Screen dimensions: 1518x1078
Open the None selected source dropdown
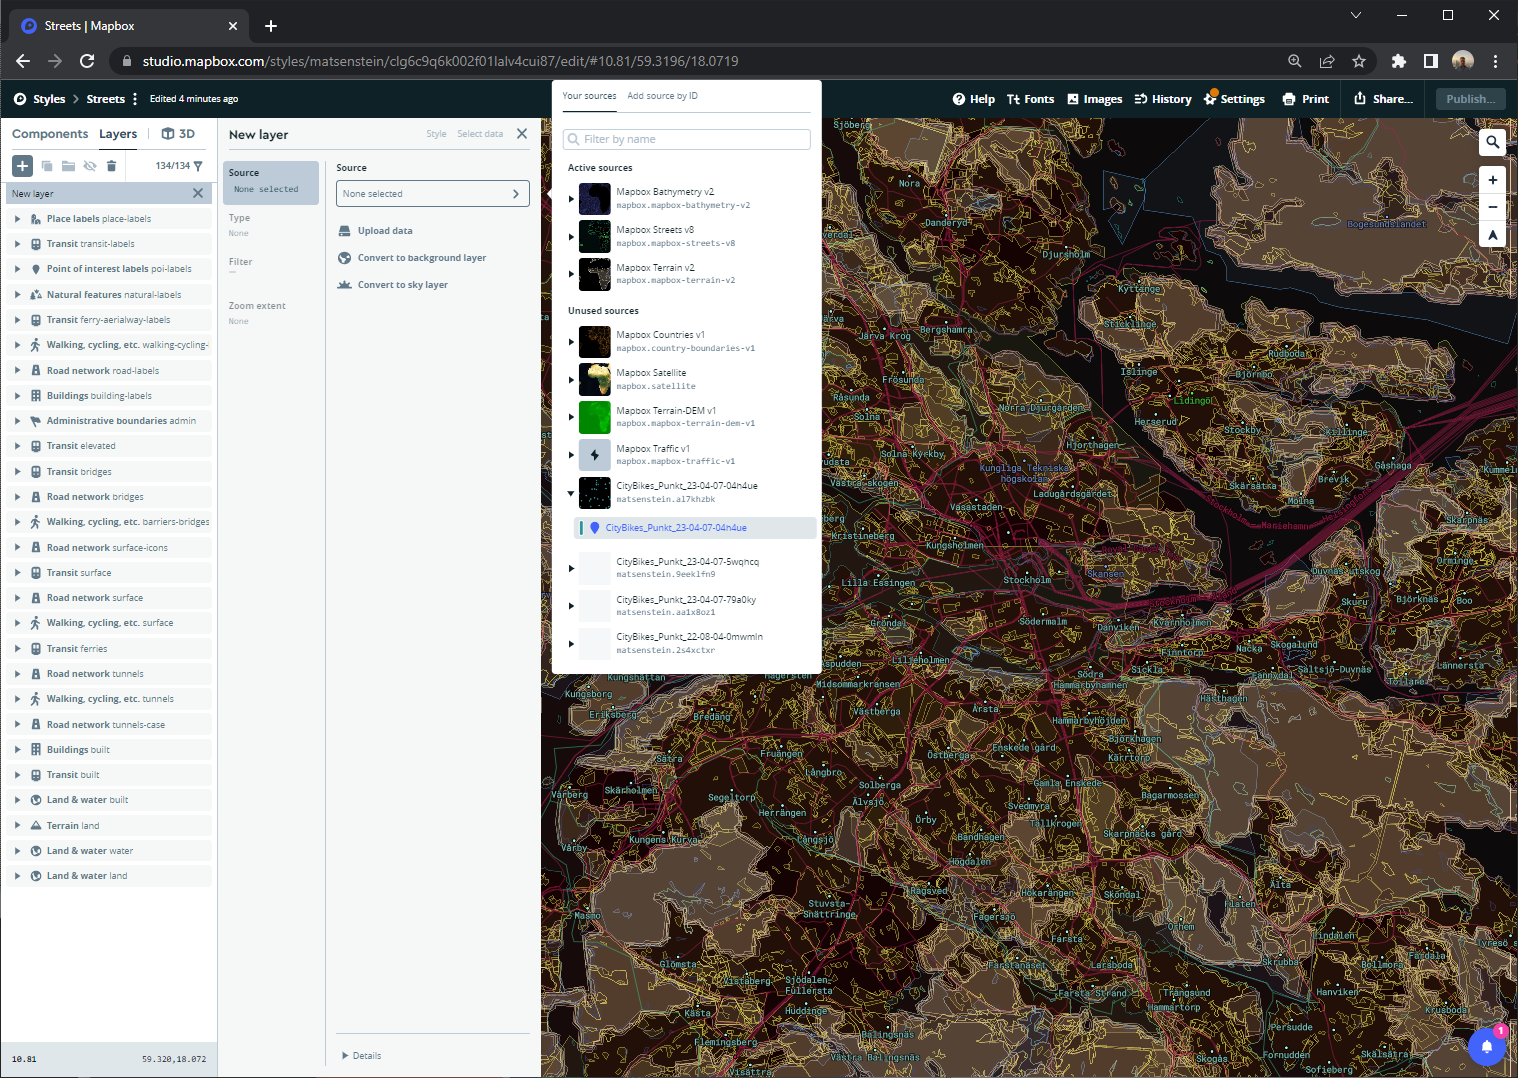pos(432,194)
